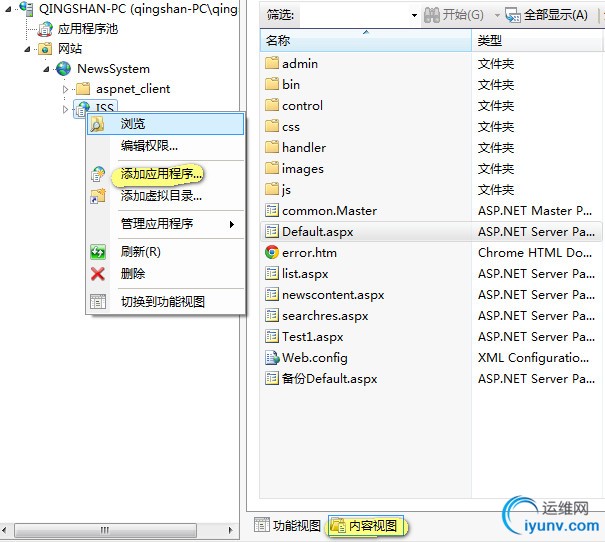Click the 应用程序池 icon in tree

(x=45, y=29)
